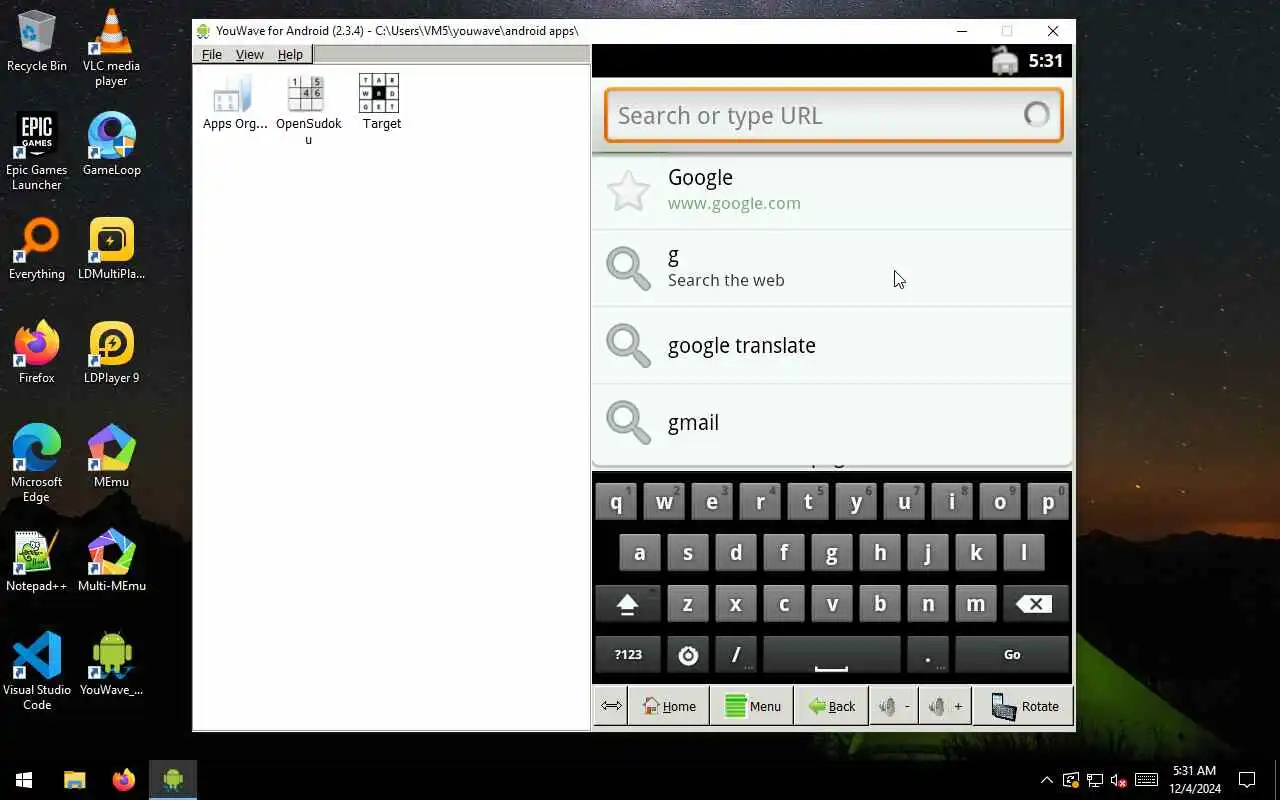1280x800 pixels.
Task: Select the 'google translate' suggestion
Action: (832, 345)
